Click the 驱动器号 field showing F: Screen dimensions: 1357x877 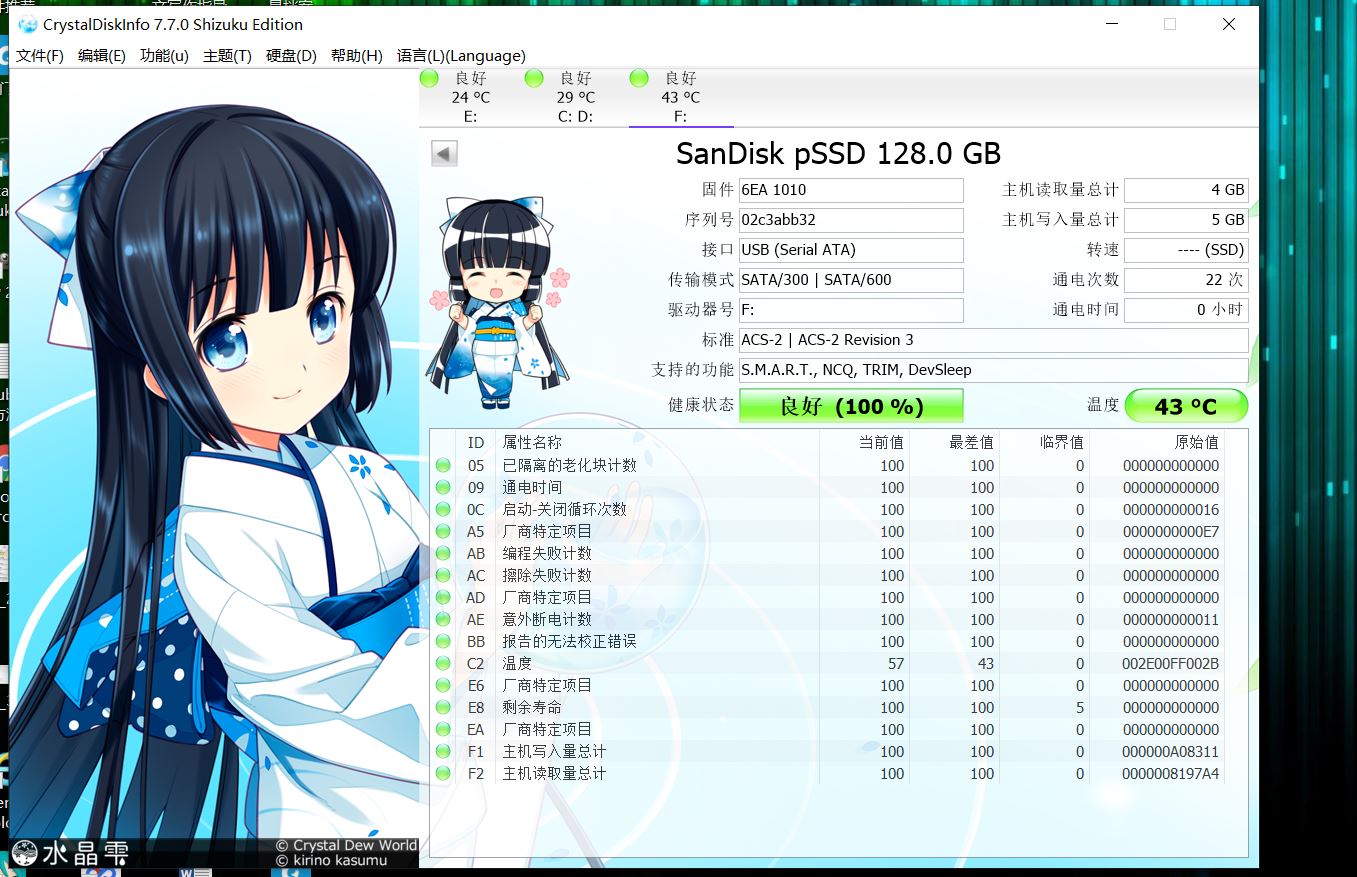[851, 310]
